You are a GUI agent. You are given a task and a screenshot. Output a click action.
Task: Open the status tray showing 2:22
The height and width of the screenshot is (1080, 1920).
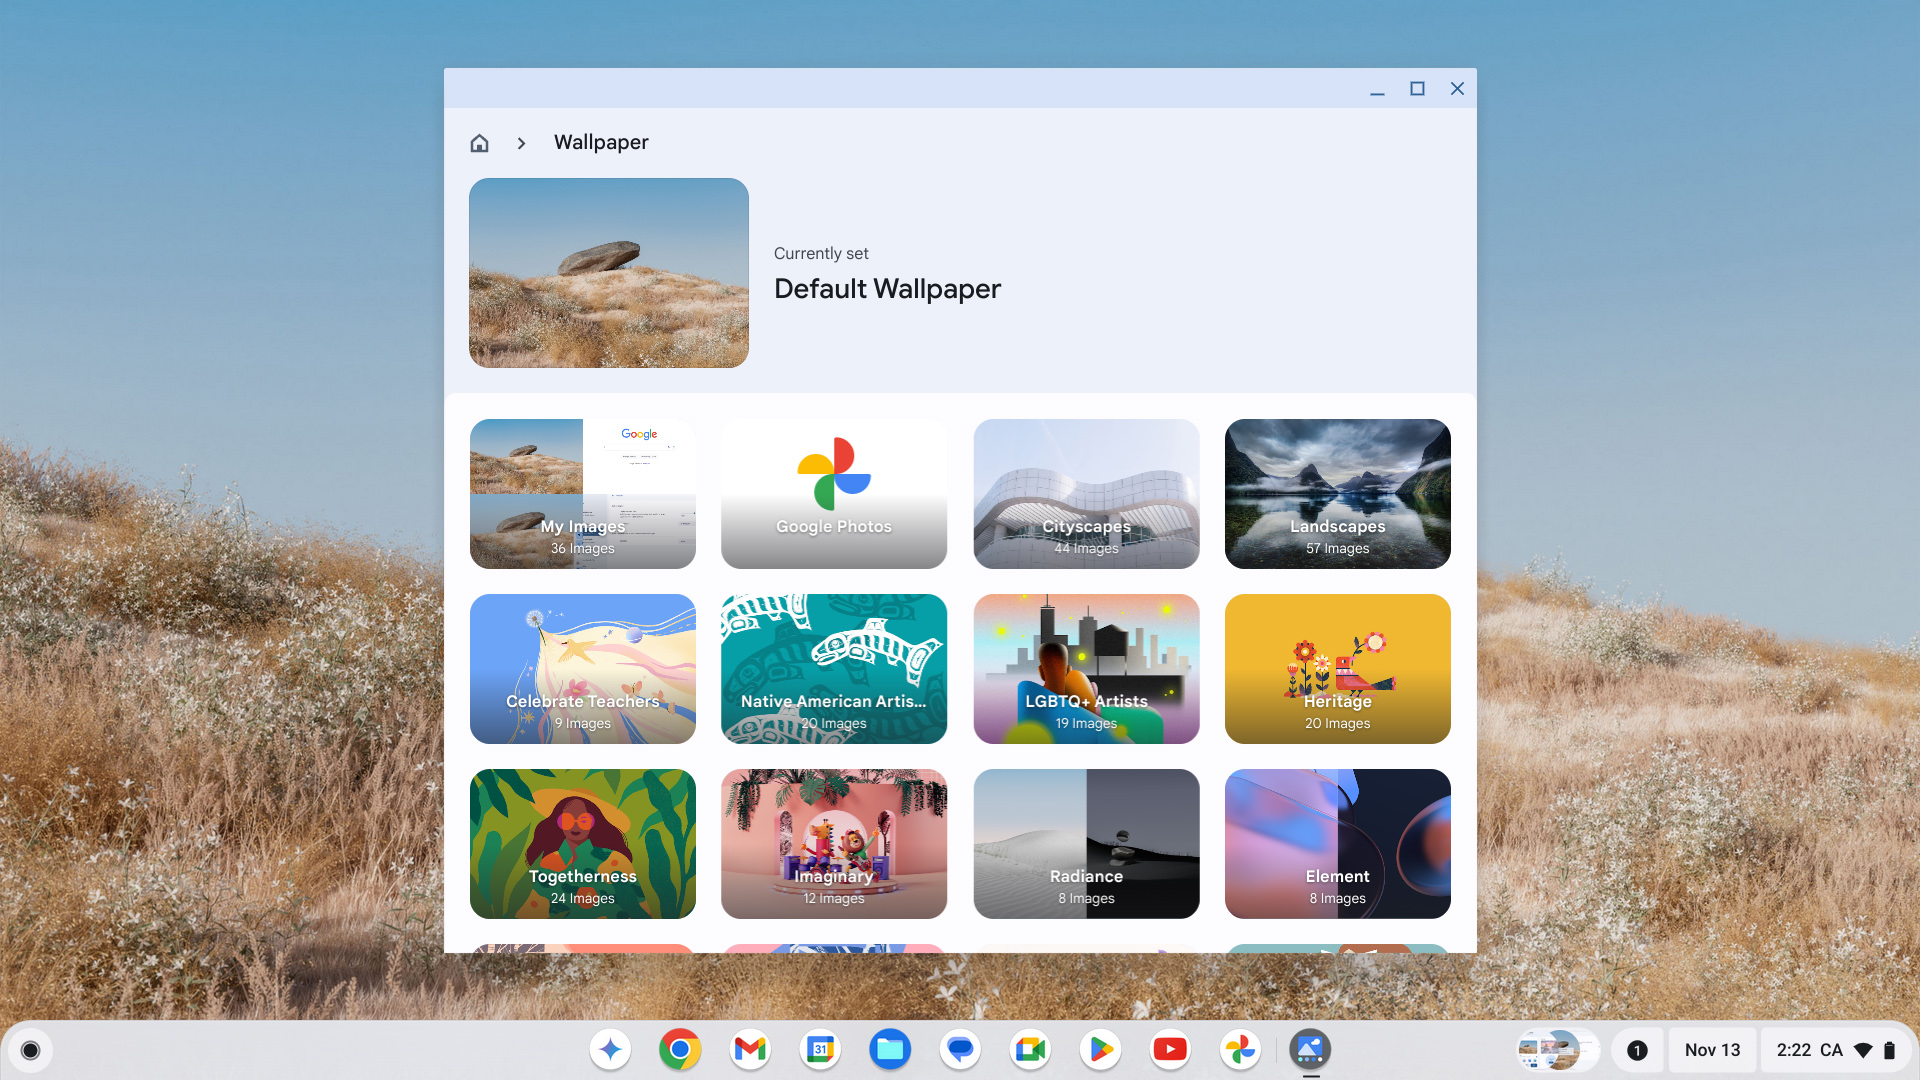coord(1836,1050)
